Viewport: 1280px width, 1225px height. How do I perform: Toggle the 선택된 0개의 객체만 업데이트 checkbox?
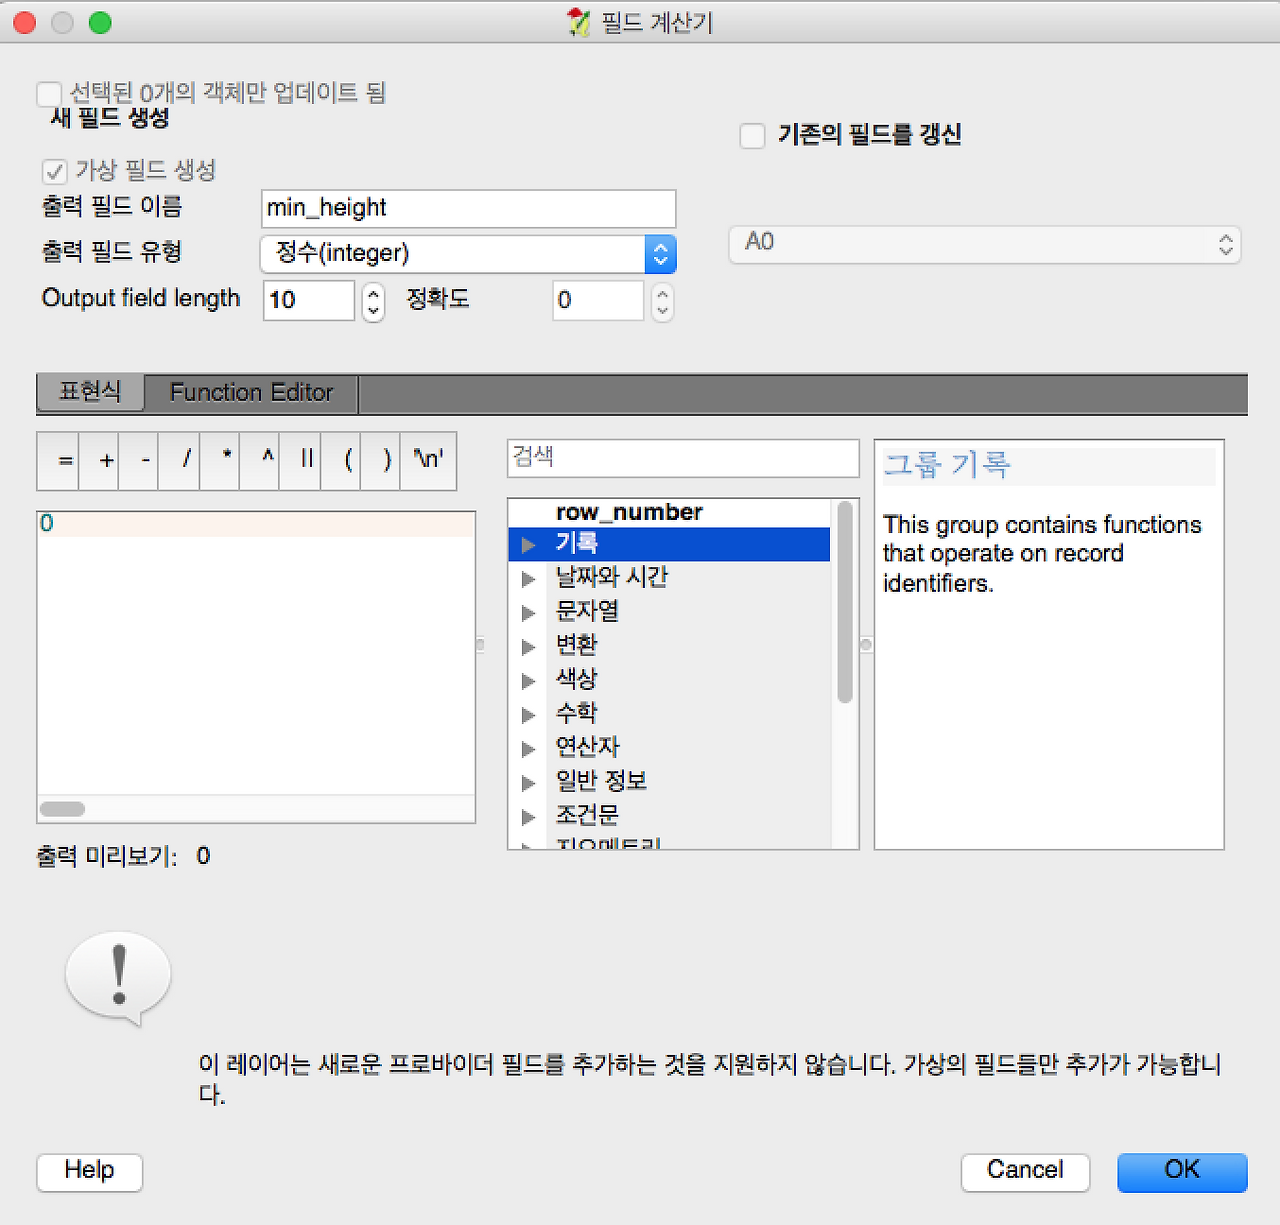pos(49,93)
